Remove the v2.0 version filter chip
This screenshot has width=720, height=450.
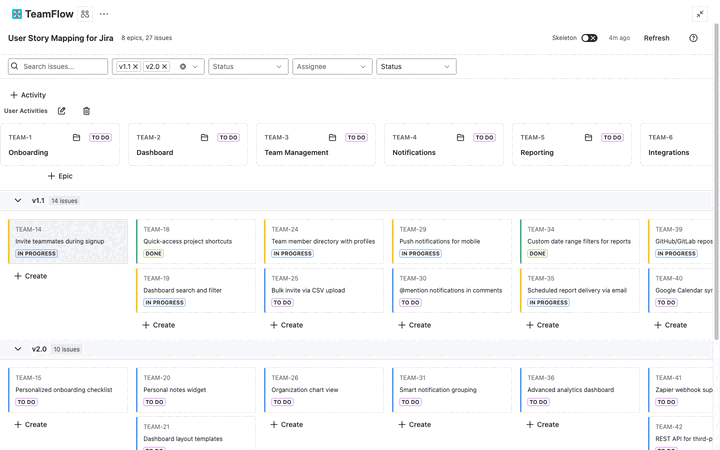click(165, 67)
